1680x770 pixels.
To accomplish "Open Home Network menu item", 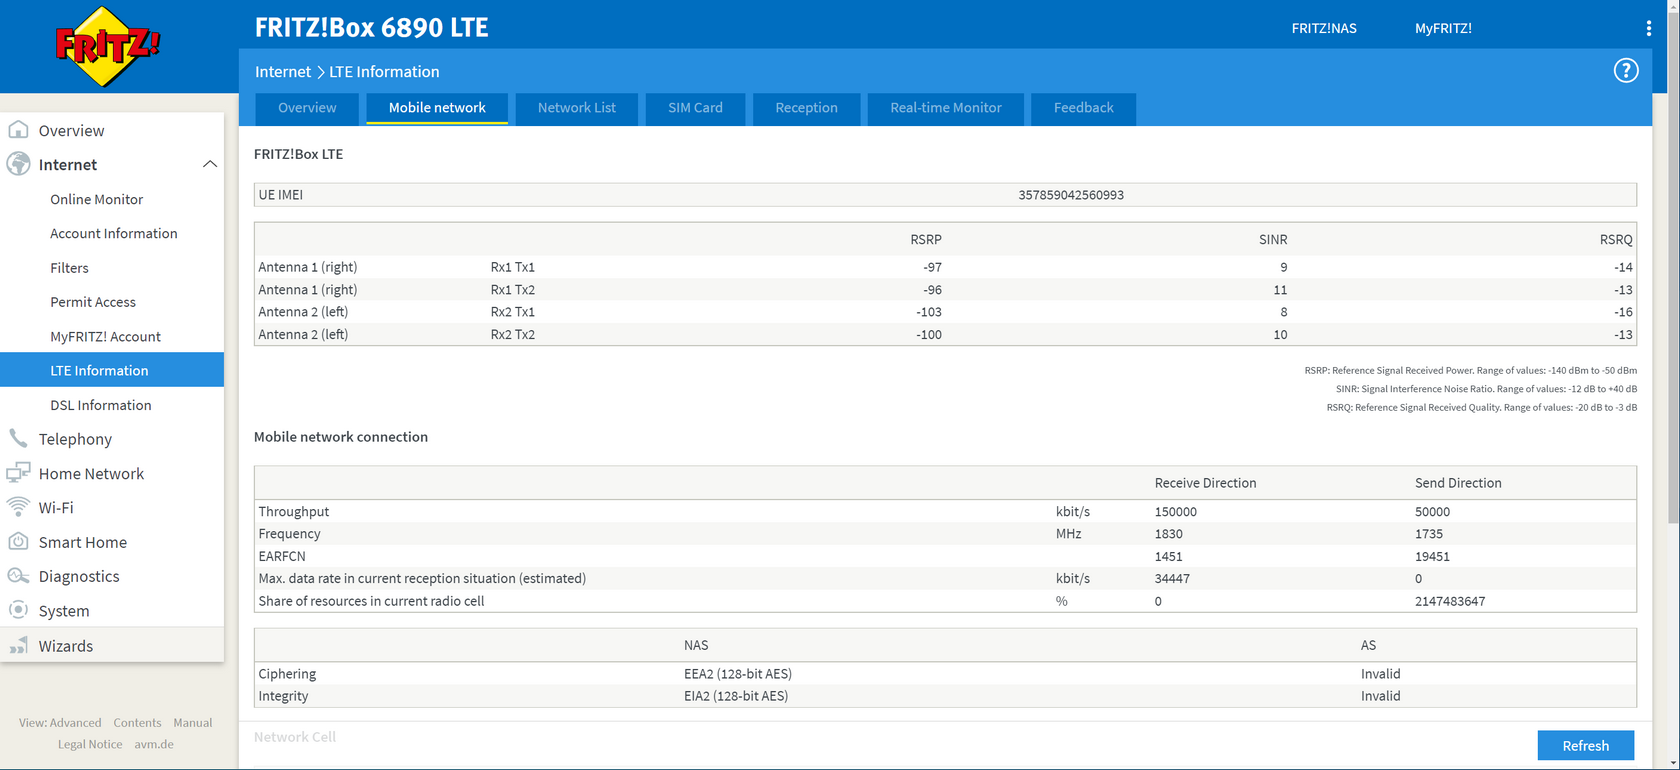I will click(91, 474).
